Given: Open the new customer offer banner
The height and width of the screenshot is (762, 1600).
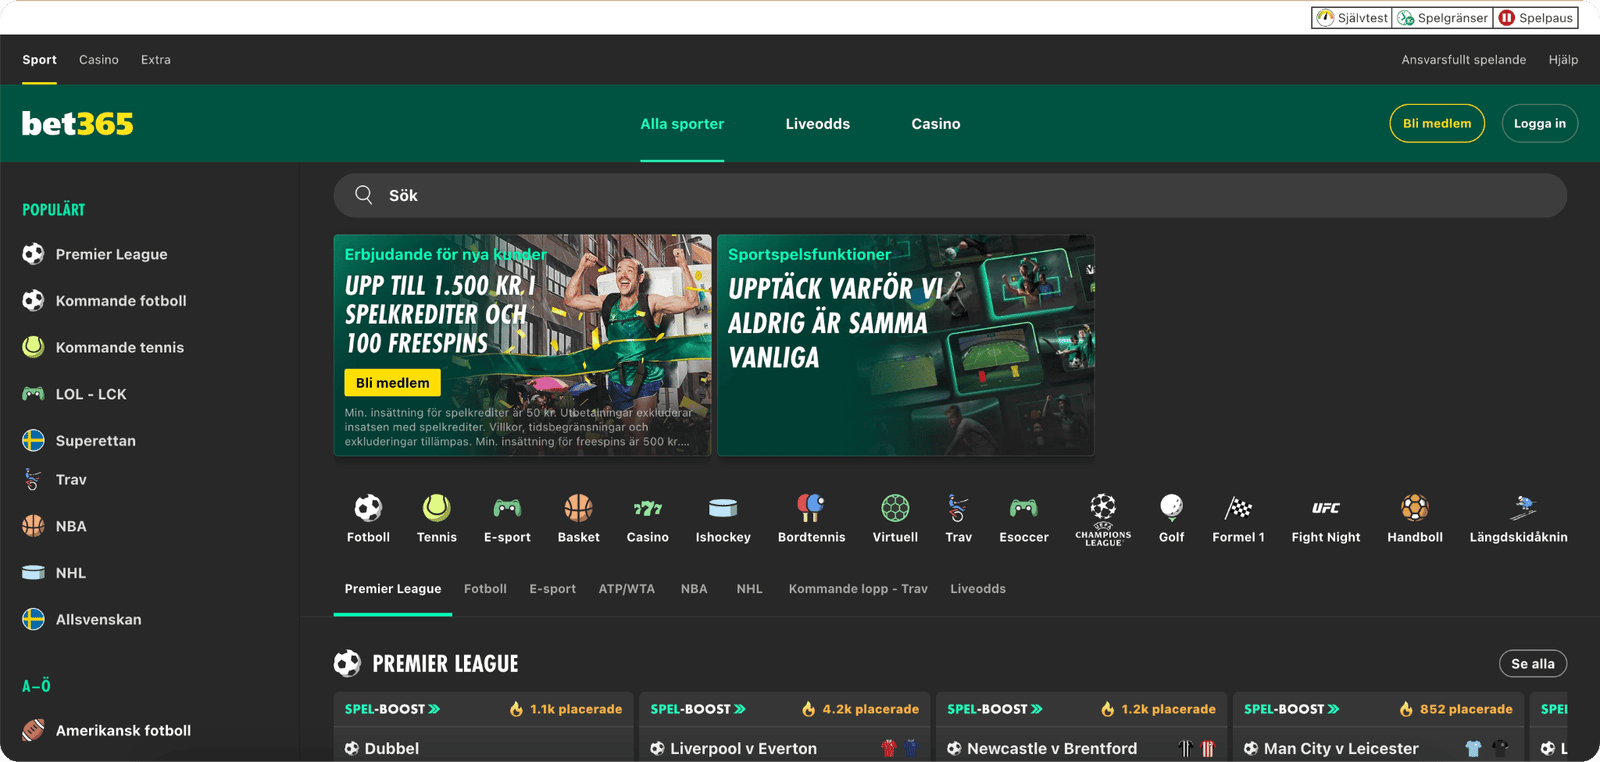Looking at the screenshot, I should tap(522, 345).
